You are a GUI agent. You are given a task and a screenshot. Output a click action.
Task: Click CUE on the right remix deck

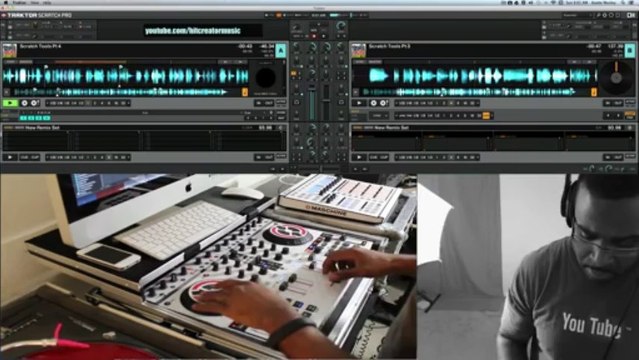373,157
